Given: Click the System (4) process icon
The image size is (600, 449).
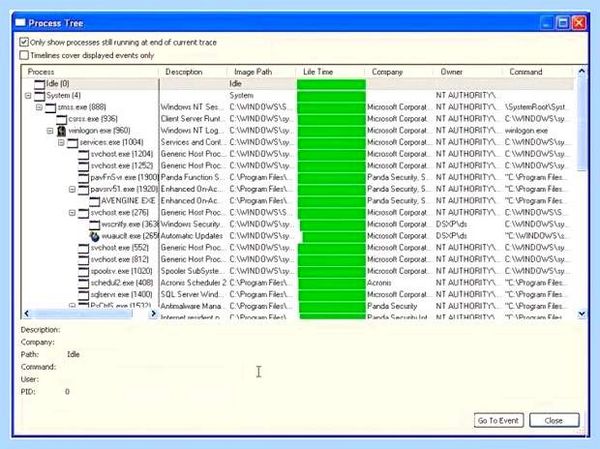Looking at the screenshot, I should click(39, 96).
